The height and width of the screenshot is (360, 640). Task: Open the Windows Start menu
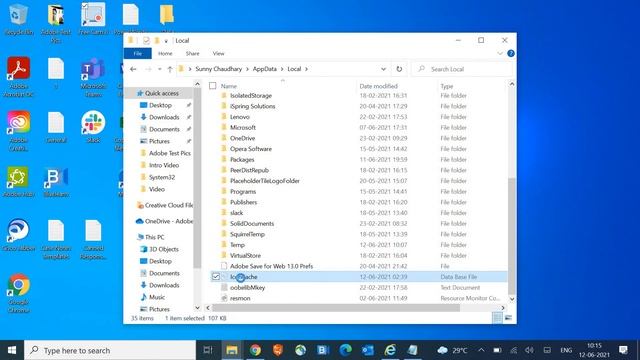pos(12,350)
